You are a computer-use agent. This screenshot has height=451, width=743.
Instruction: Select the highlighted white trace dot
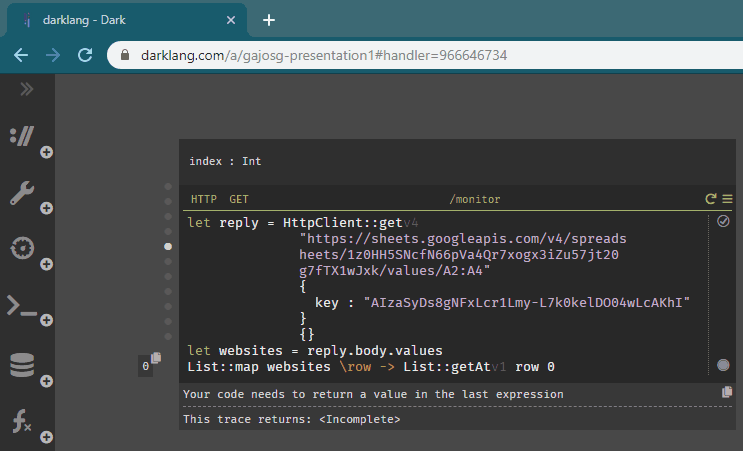click(x=168, y=246)
